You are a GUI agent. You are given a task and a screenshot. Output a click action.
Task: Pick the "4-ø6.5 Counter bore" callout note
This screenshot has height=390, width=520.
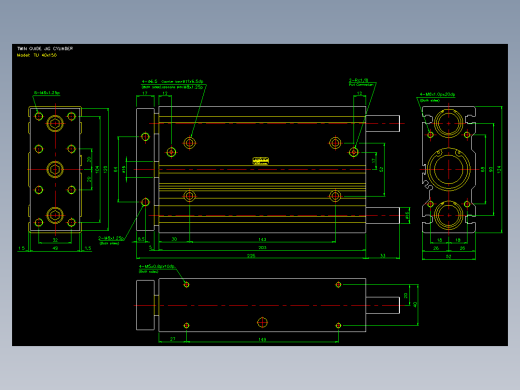173,84
